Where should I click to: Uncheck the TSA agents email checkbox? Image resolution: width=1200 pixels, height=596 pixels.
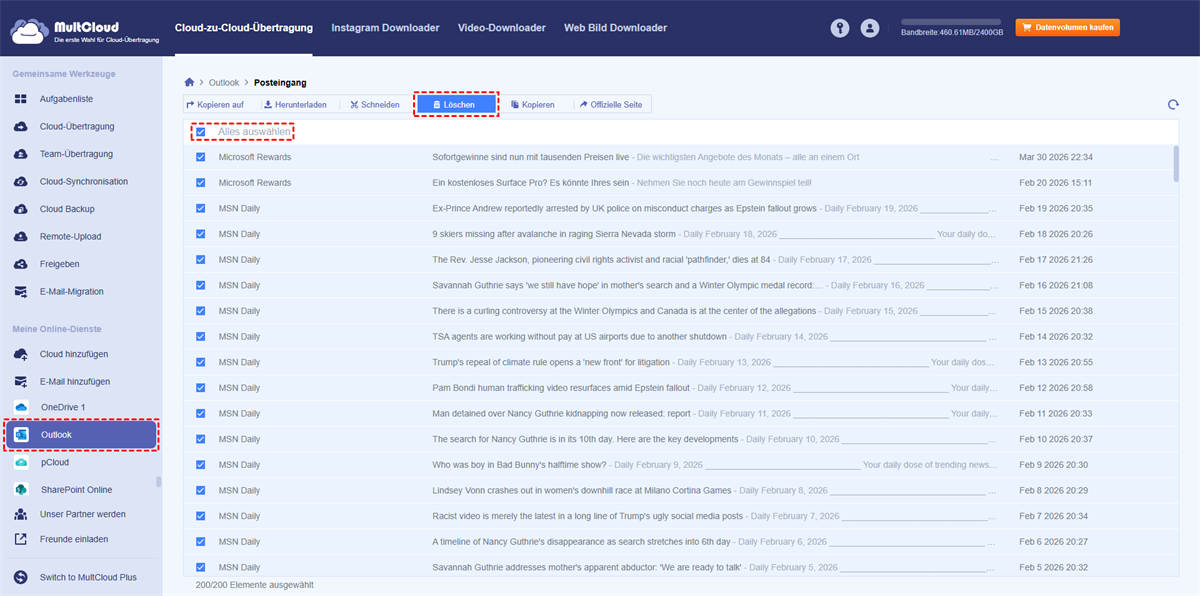point(201,336)
